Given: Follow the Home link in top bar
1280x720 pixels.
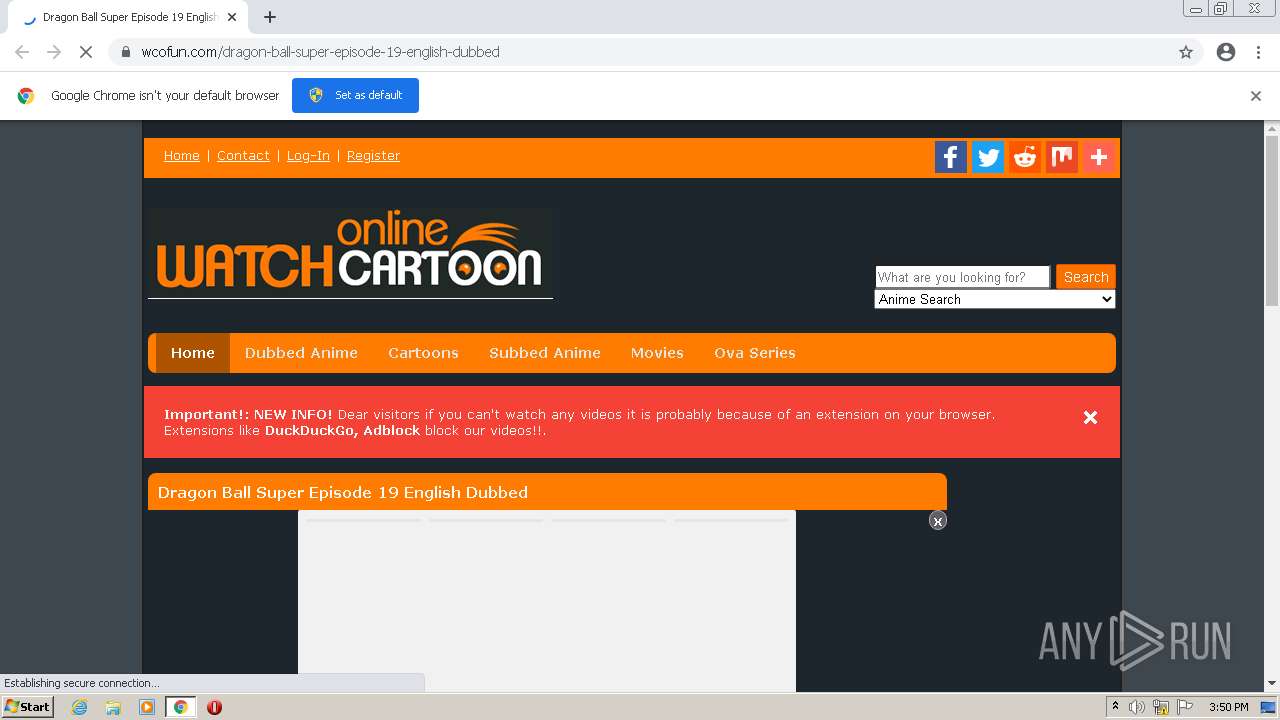Looking at the screenshot, I should [182, 156].
